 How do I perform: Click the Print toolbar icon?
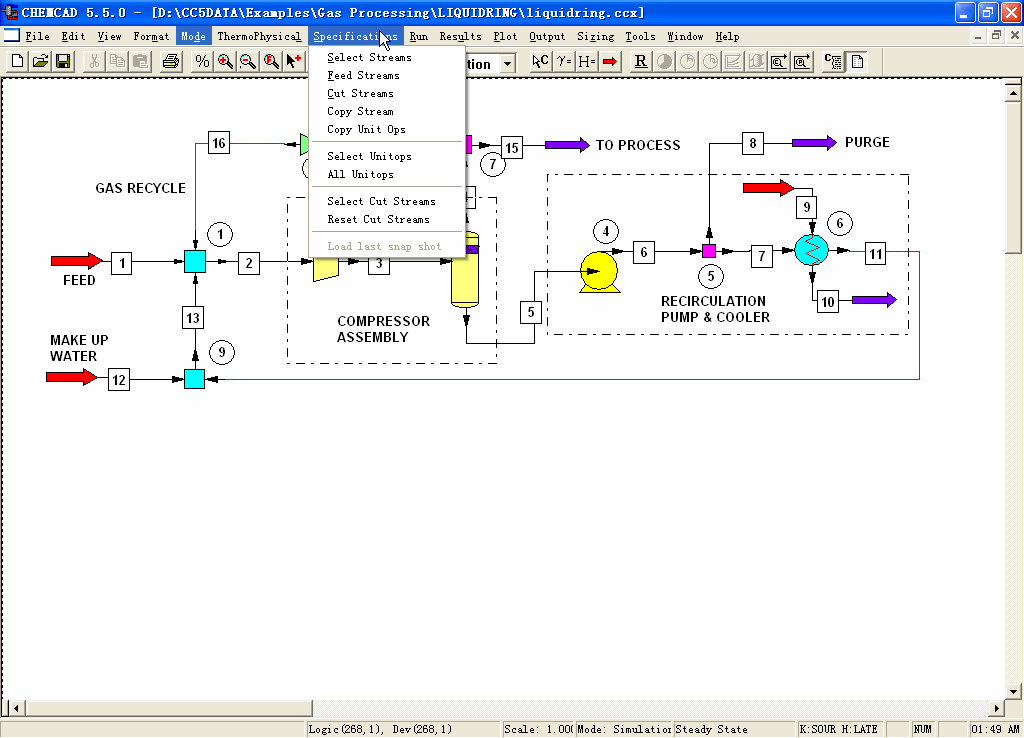(170, 61)
